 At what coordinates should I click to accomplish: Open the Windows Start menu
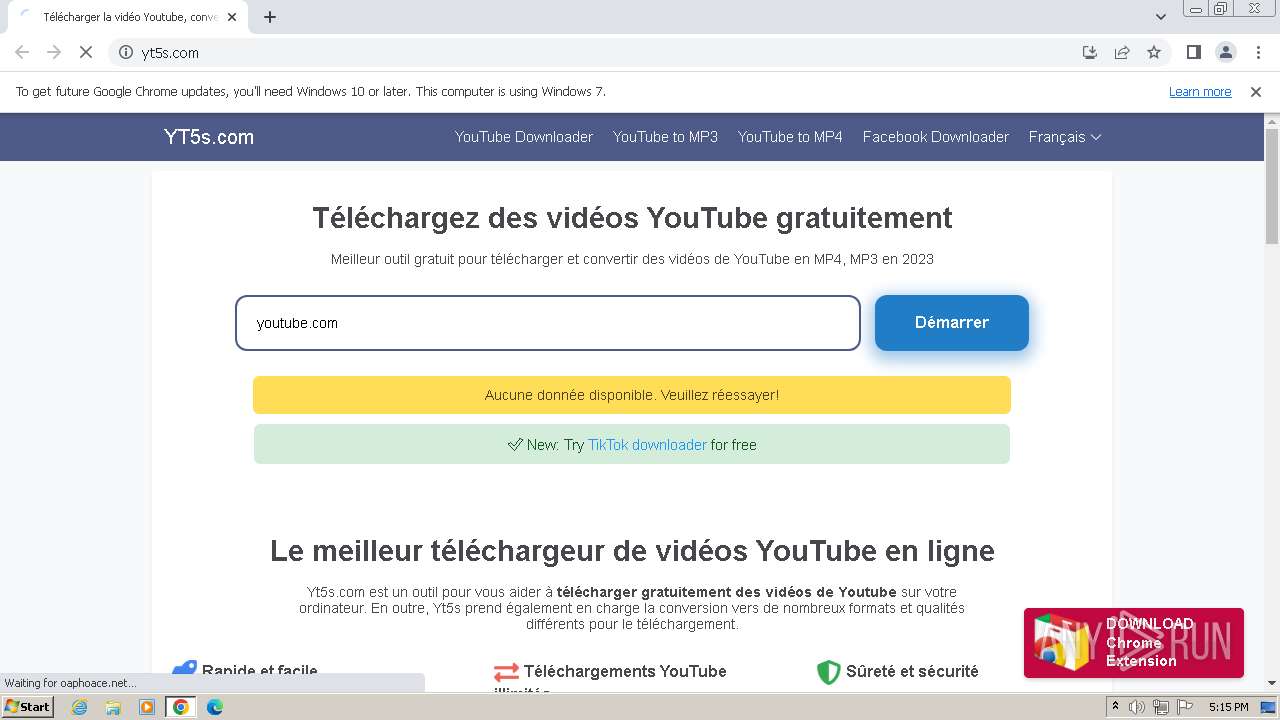pyautogui.click(x=27, y=707)
